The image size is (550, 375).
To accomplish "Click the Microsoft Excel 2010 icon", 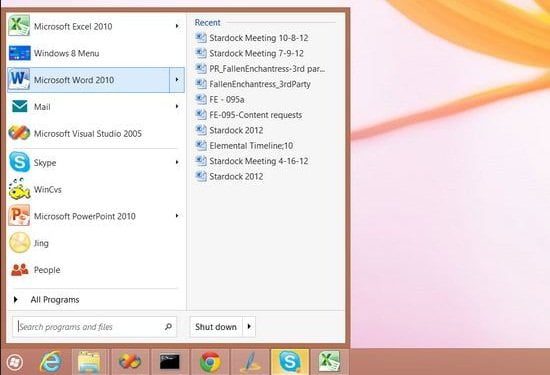I will 19,26.
